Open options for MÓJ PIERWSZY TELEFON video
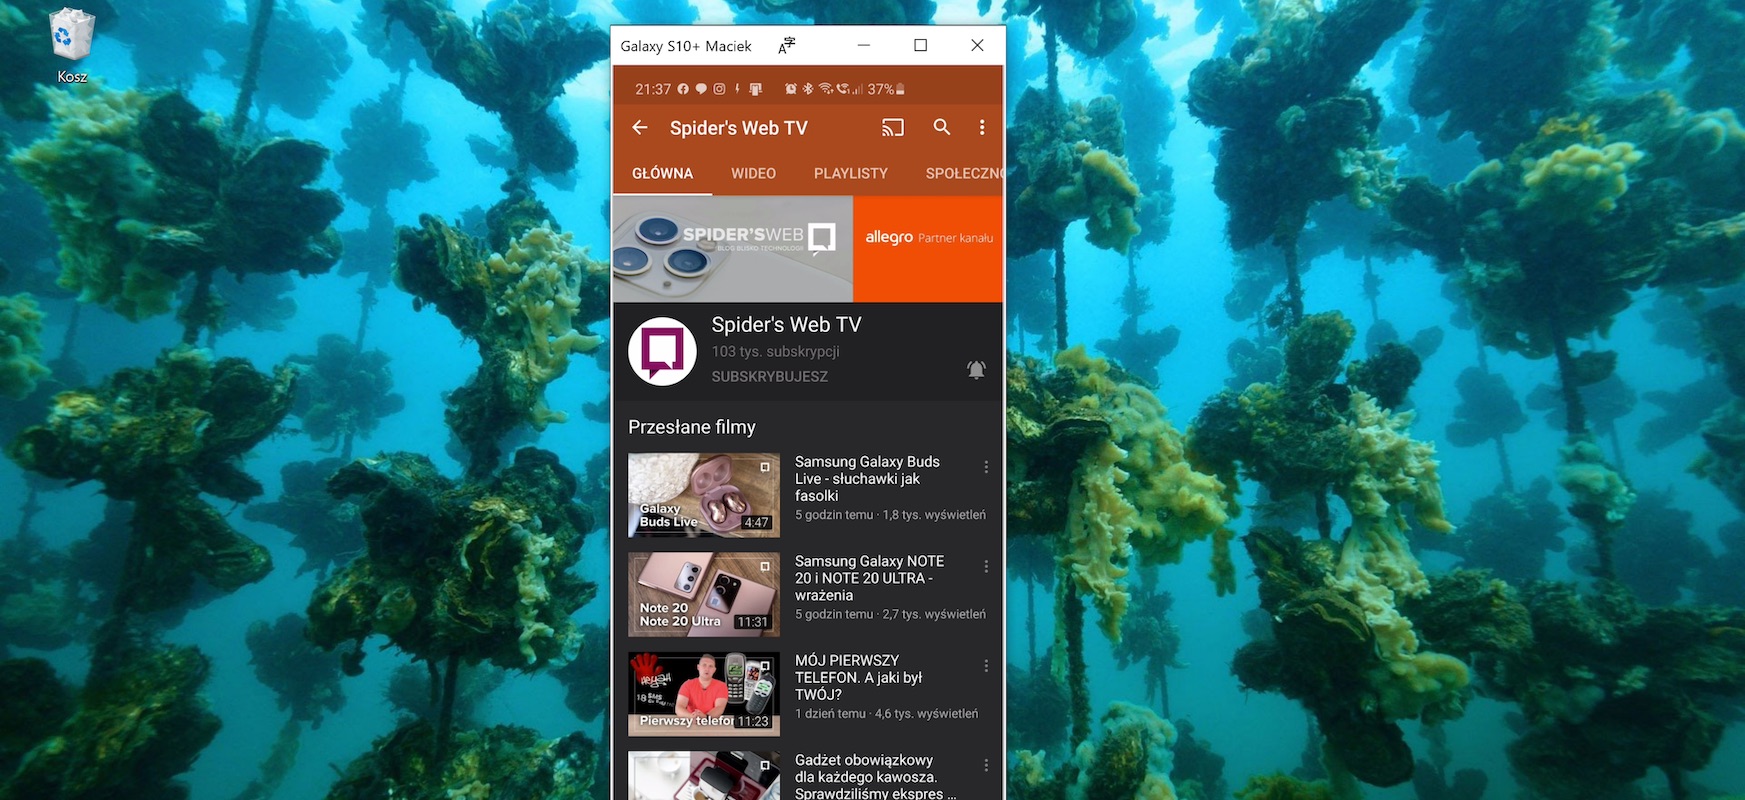This screenshot has height=800, width=1745. (986, 666)
